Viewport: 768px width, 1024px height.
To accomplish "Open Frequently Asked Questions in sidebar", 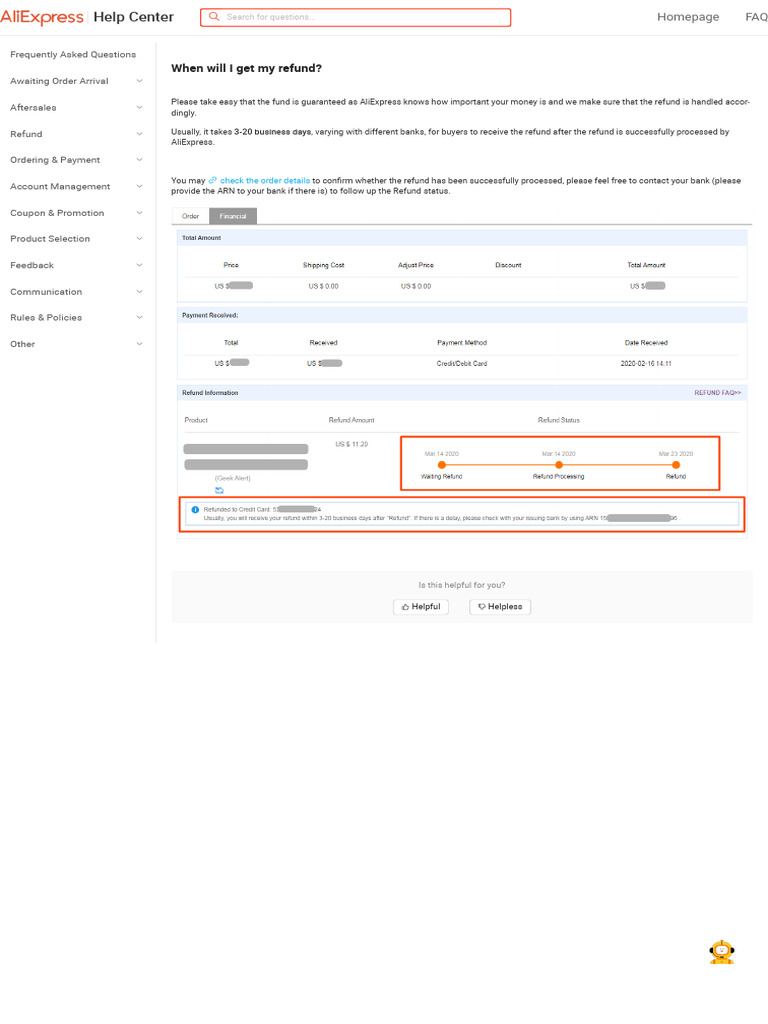I will click(73, 55).
